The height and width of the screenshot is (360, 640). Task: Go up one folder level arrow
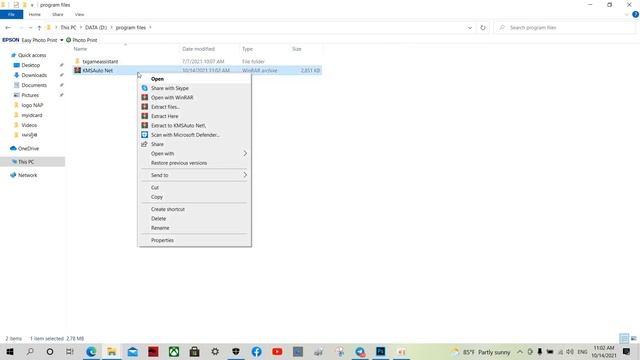(x=39, y=27)
